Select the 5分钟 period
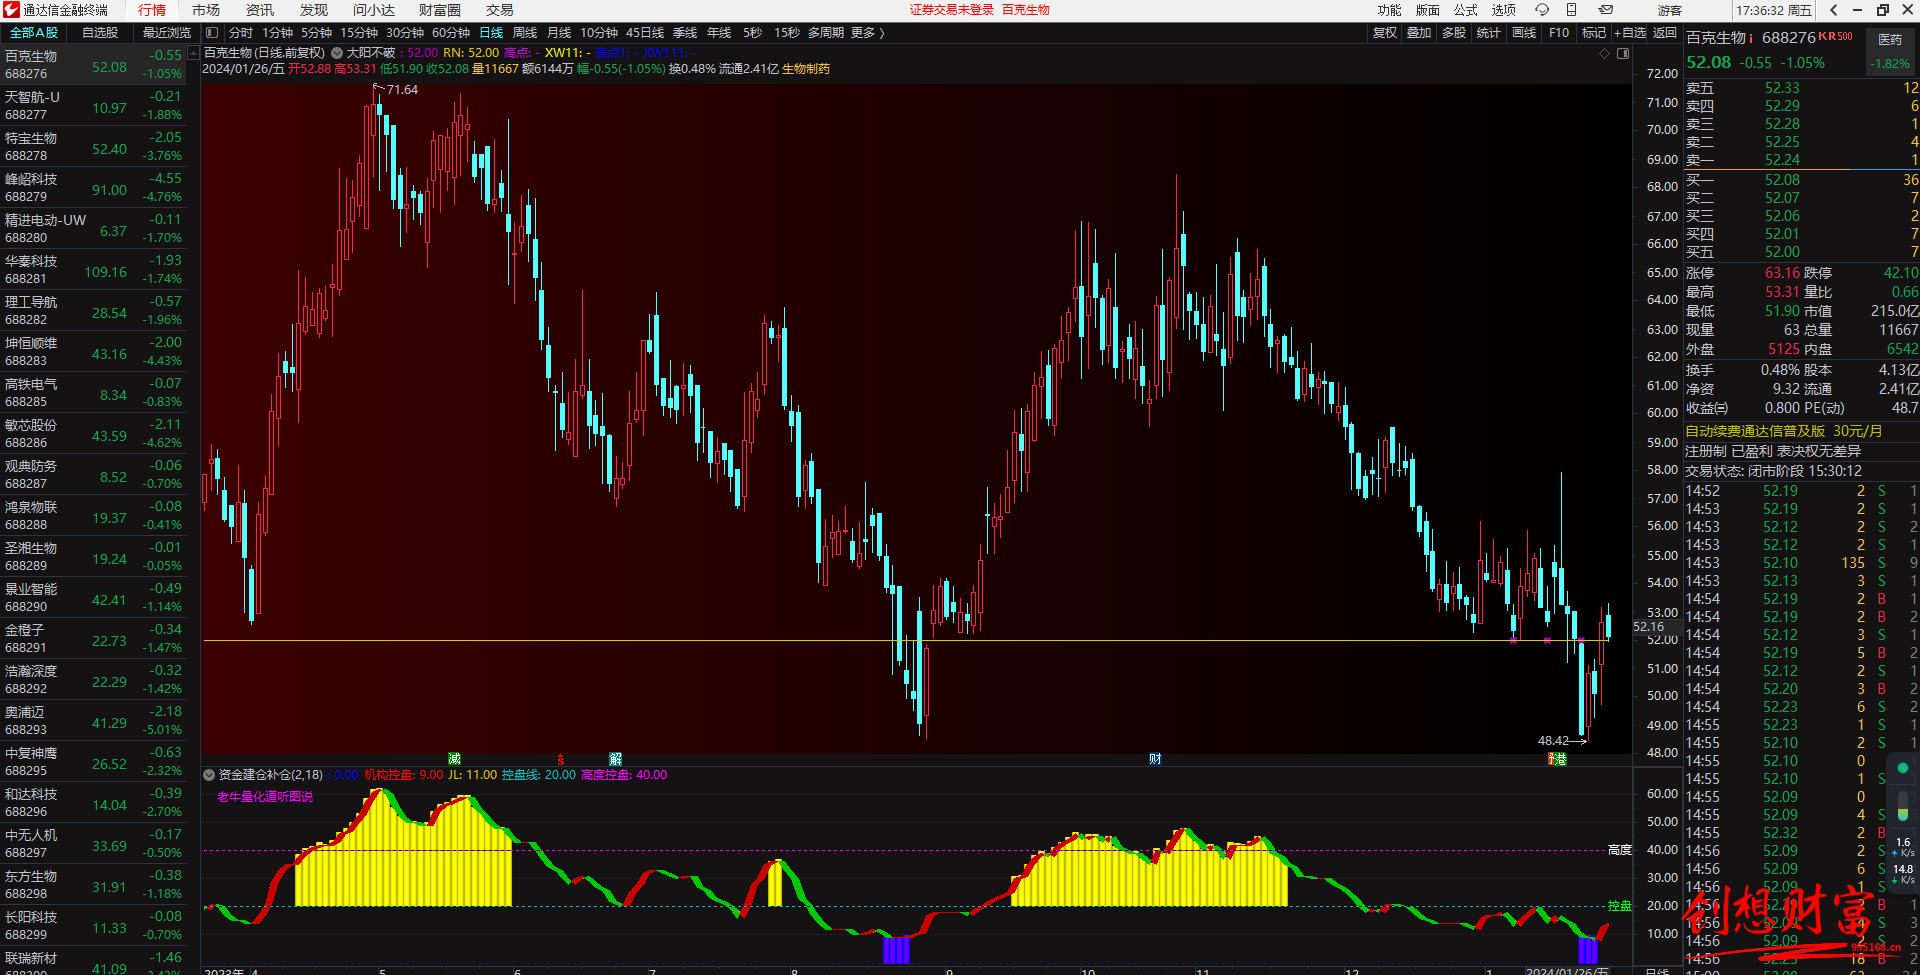 [317, 33]
